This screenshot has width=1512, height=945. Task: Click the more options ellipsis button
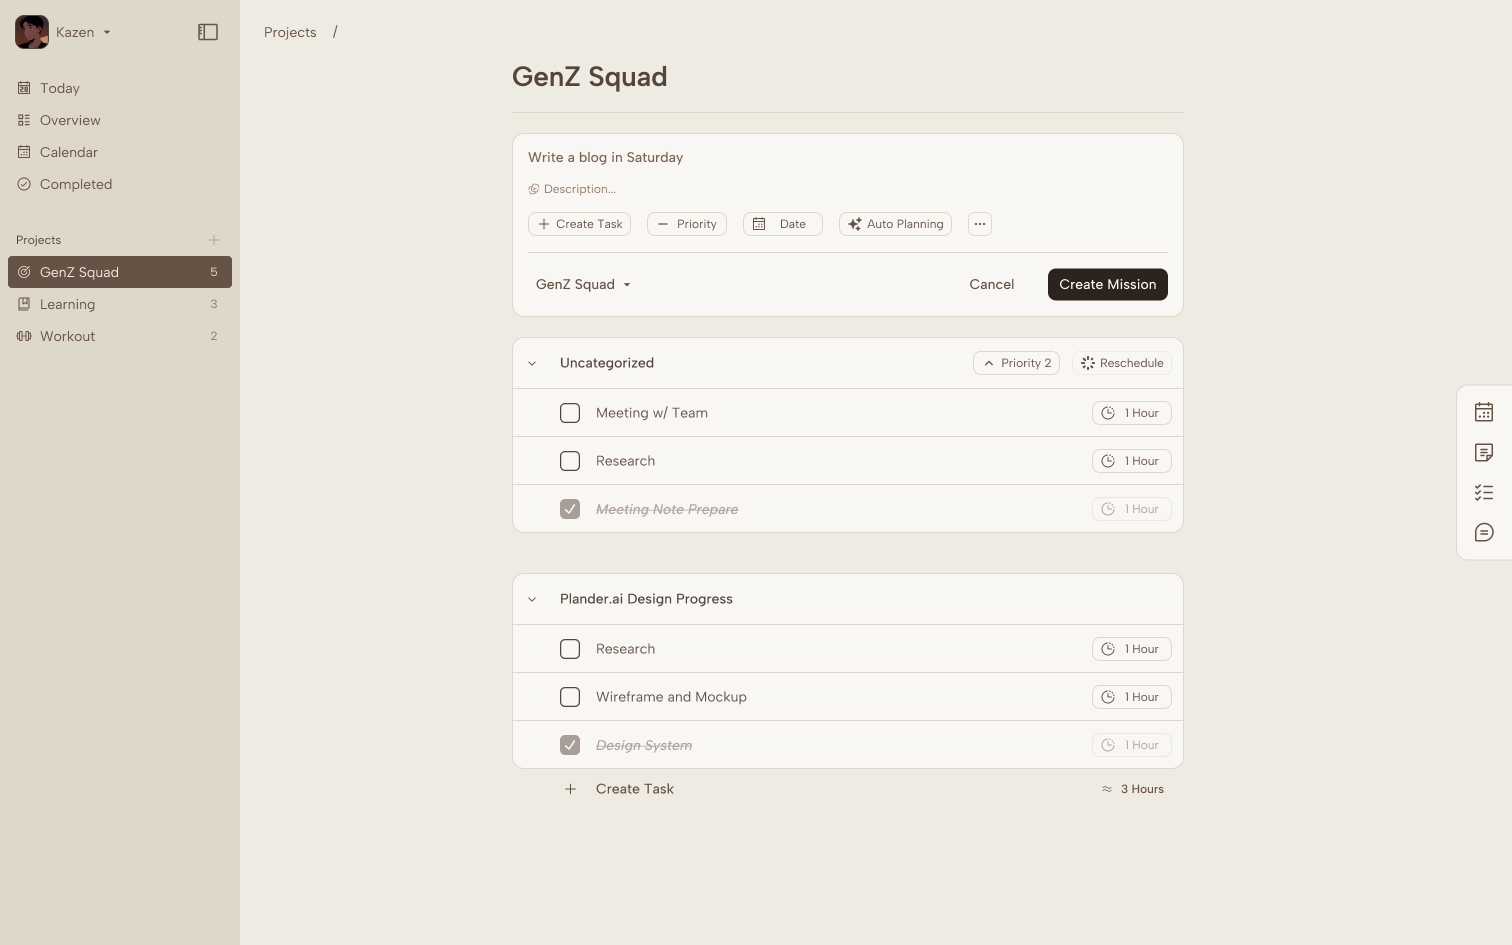[980, 224]
